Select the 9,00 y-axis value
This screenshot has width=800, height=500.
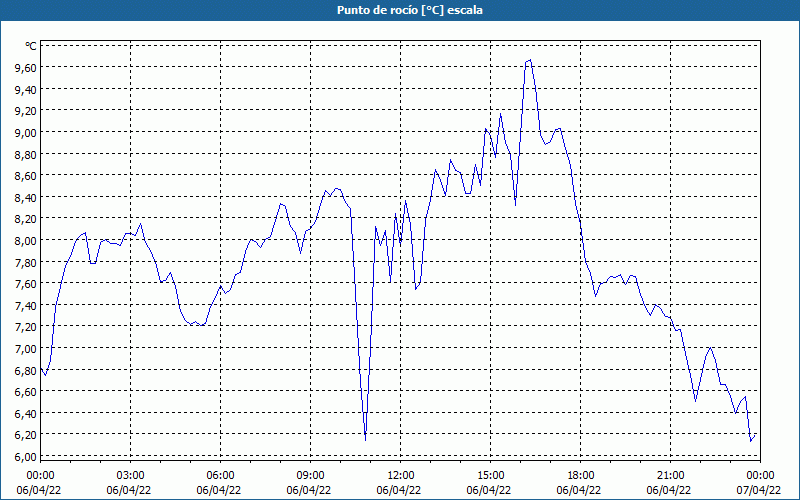[x=26, y=133]
